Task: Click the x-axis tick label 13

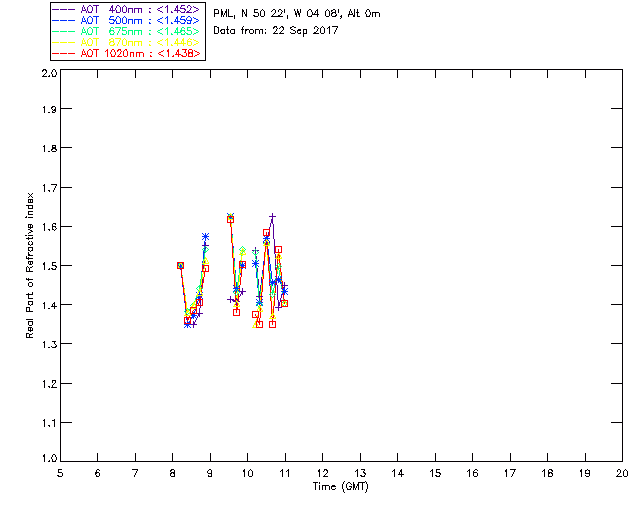Action: point(360,473)
